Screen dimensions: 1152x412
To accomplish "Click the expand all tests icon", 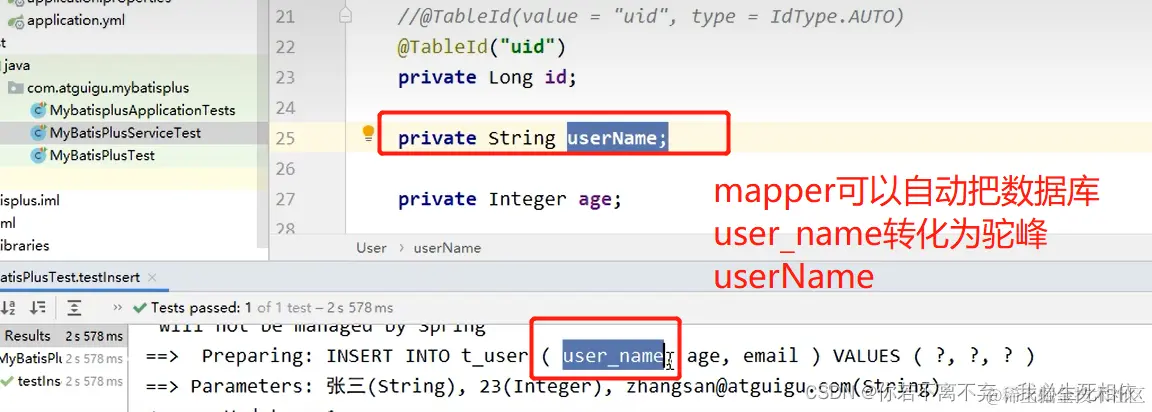I will pyautogui.click(x=74, y=307).
